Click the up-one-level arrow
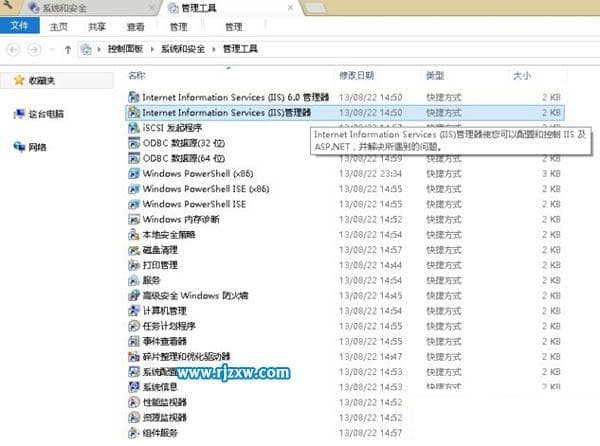Image resolution: width=600 pixels, height=446 pixels. (x=68, y=49)
